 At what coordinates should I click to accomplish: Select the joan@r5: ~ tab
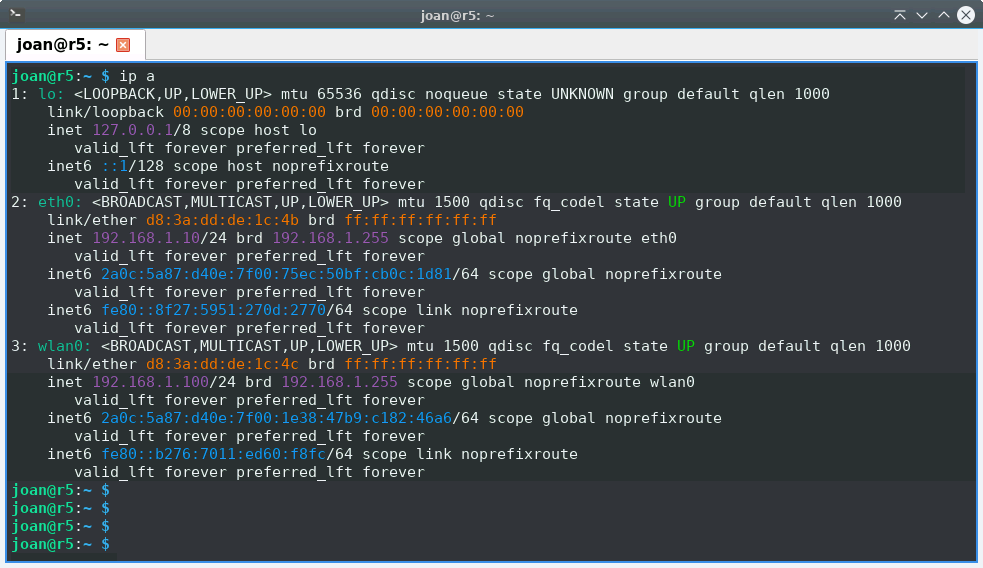pyautogui.click(x=62, y=45)
